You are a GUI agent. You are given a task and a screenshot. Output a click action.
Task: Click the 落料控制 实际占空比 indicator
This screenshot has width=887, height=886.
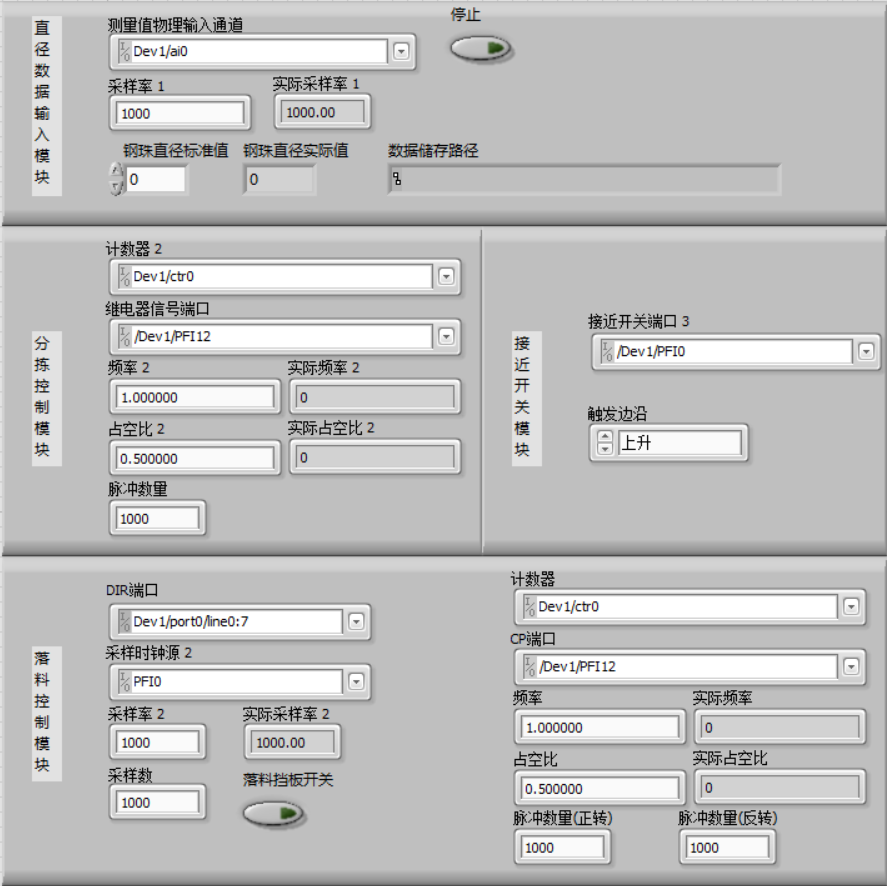click(780, 788)
